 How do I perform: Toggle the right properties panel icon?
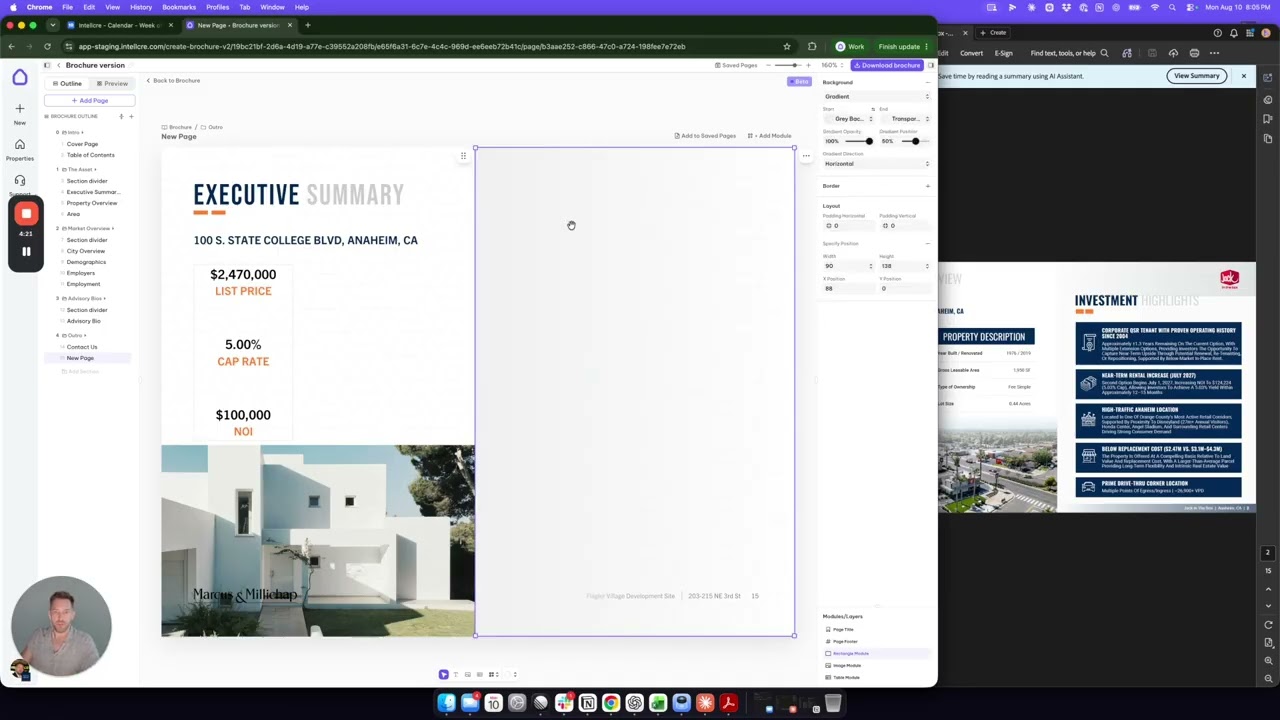(930, 65)
